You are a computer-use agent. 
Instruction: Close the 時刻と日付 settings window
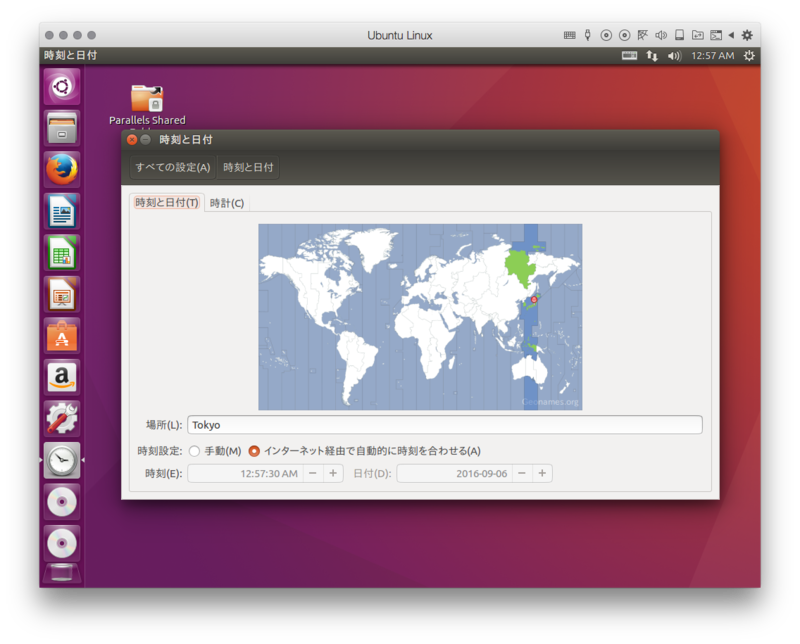(x=132, y=140)
